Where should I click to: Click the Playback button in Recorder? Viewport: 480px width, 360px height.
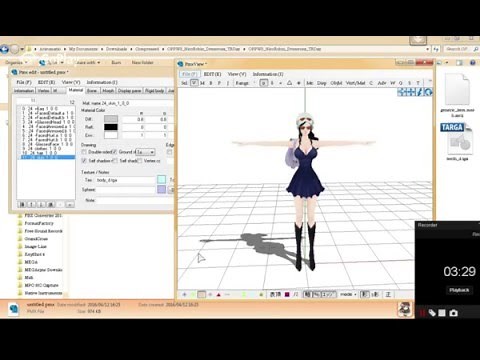tap(459, 290)
